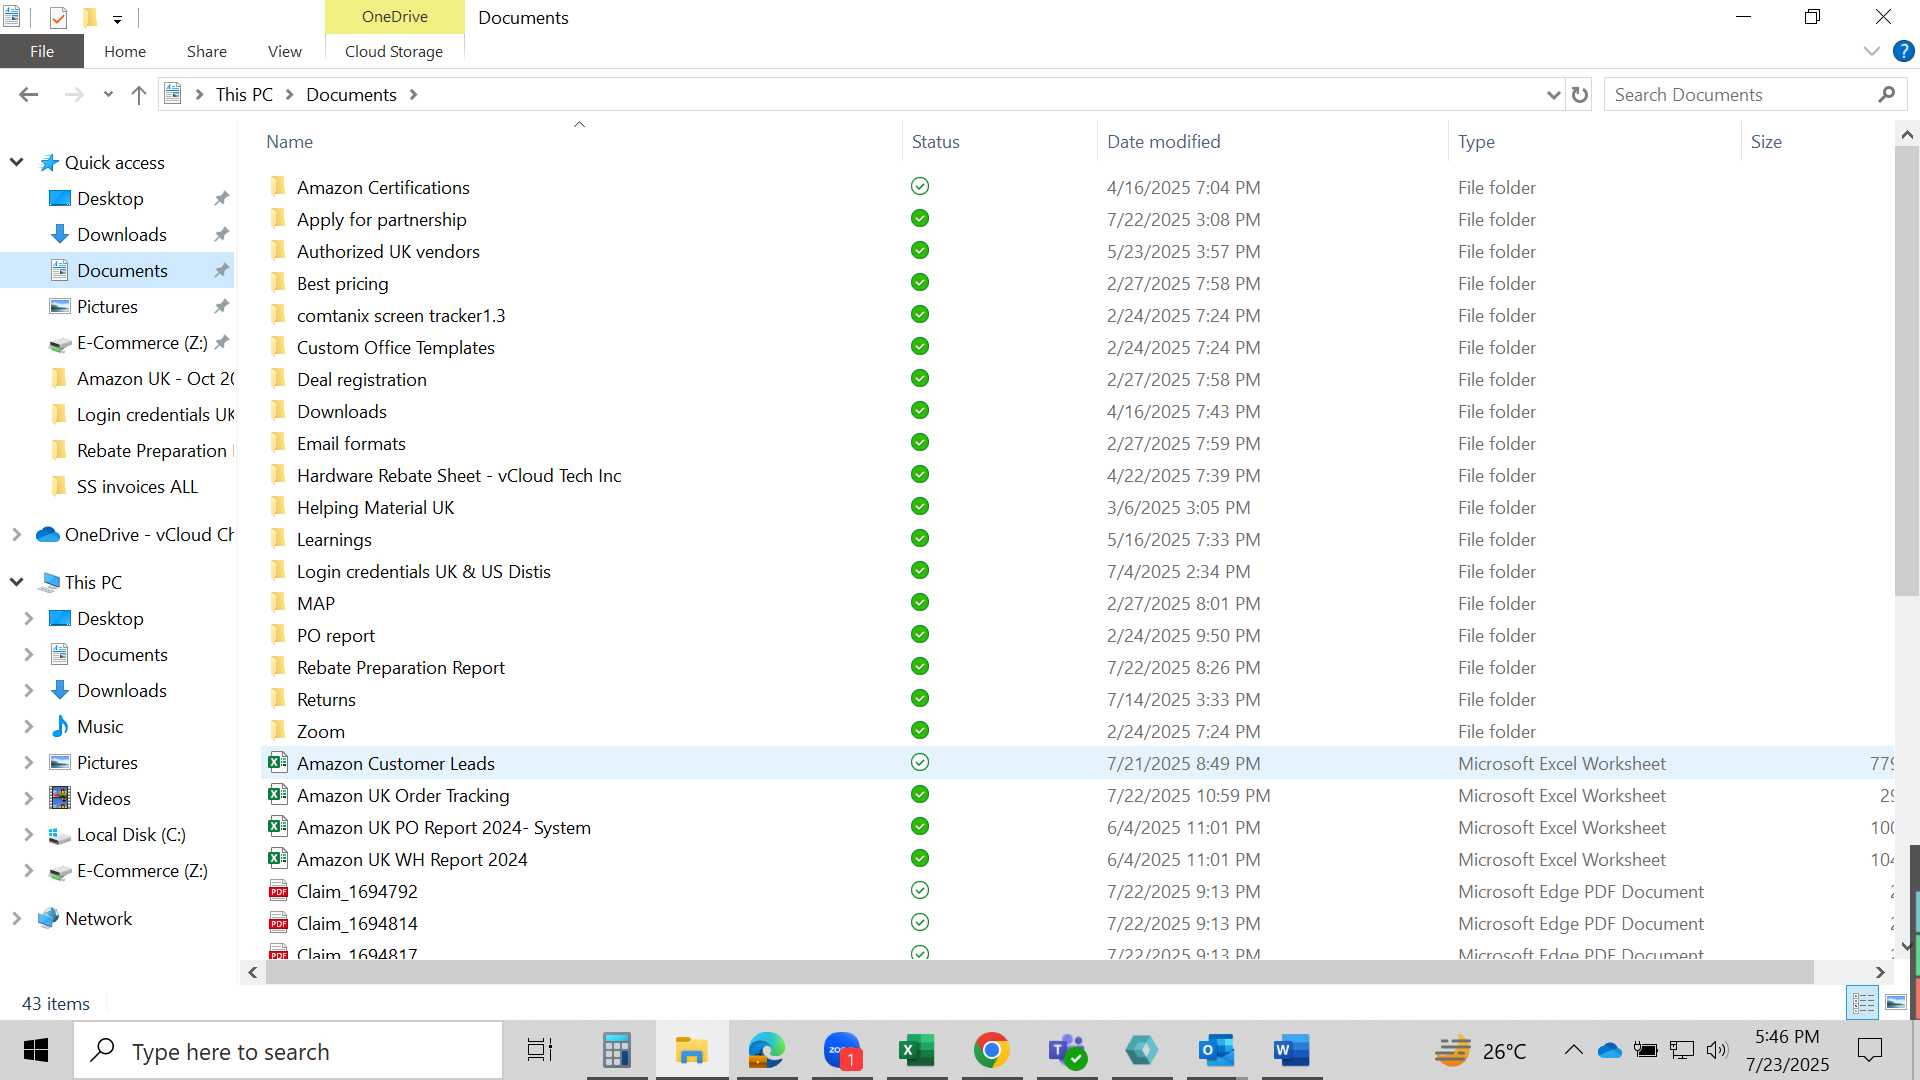This screenshot has width=1920, height=1080.
Task: Switch to Details view layout icon
Action: click(x=1864, y=1002)
